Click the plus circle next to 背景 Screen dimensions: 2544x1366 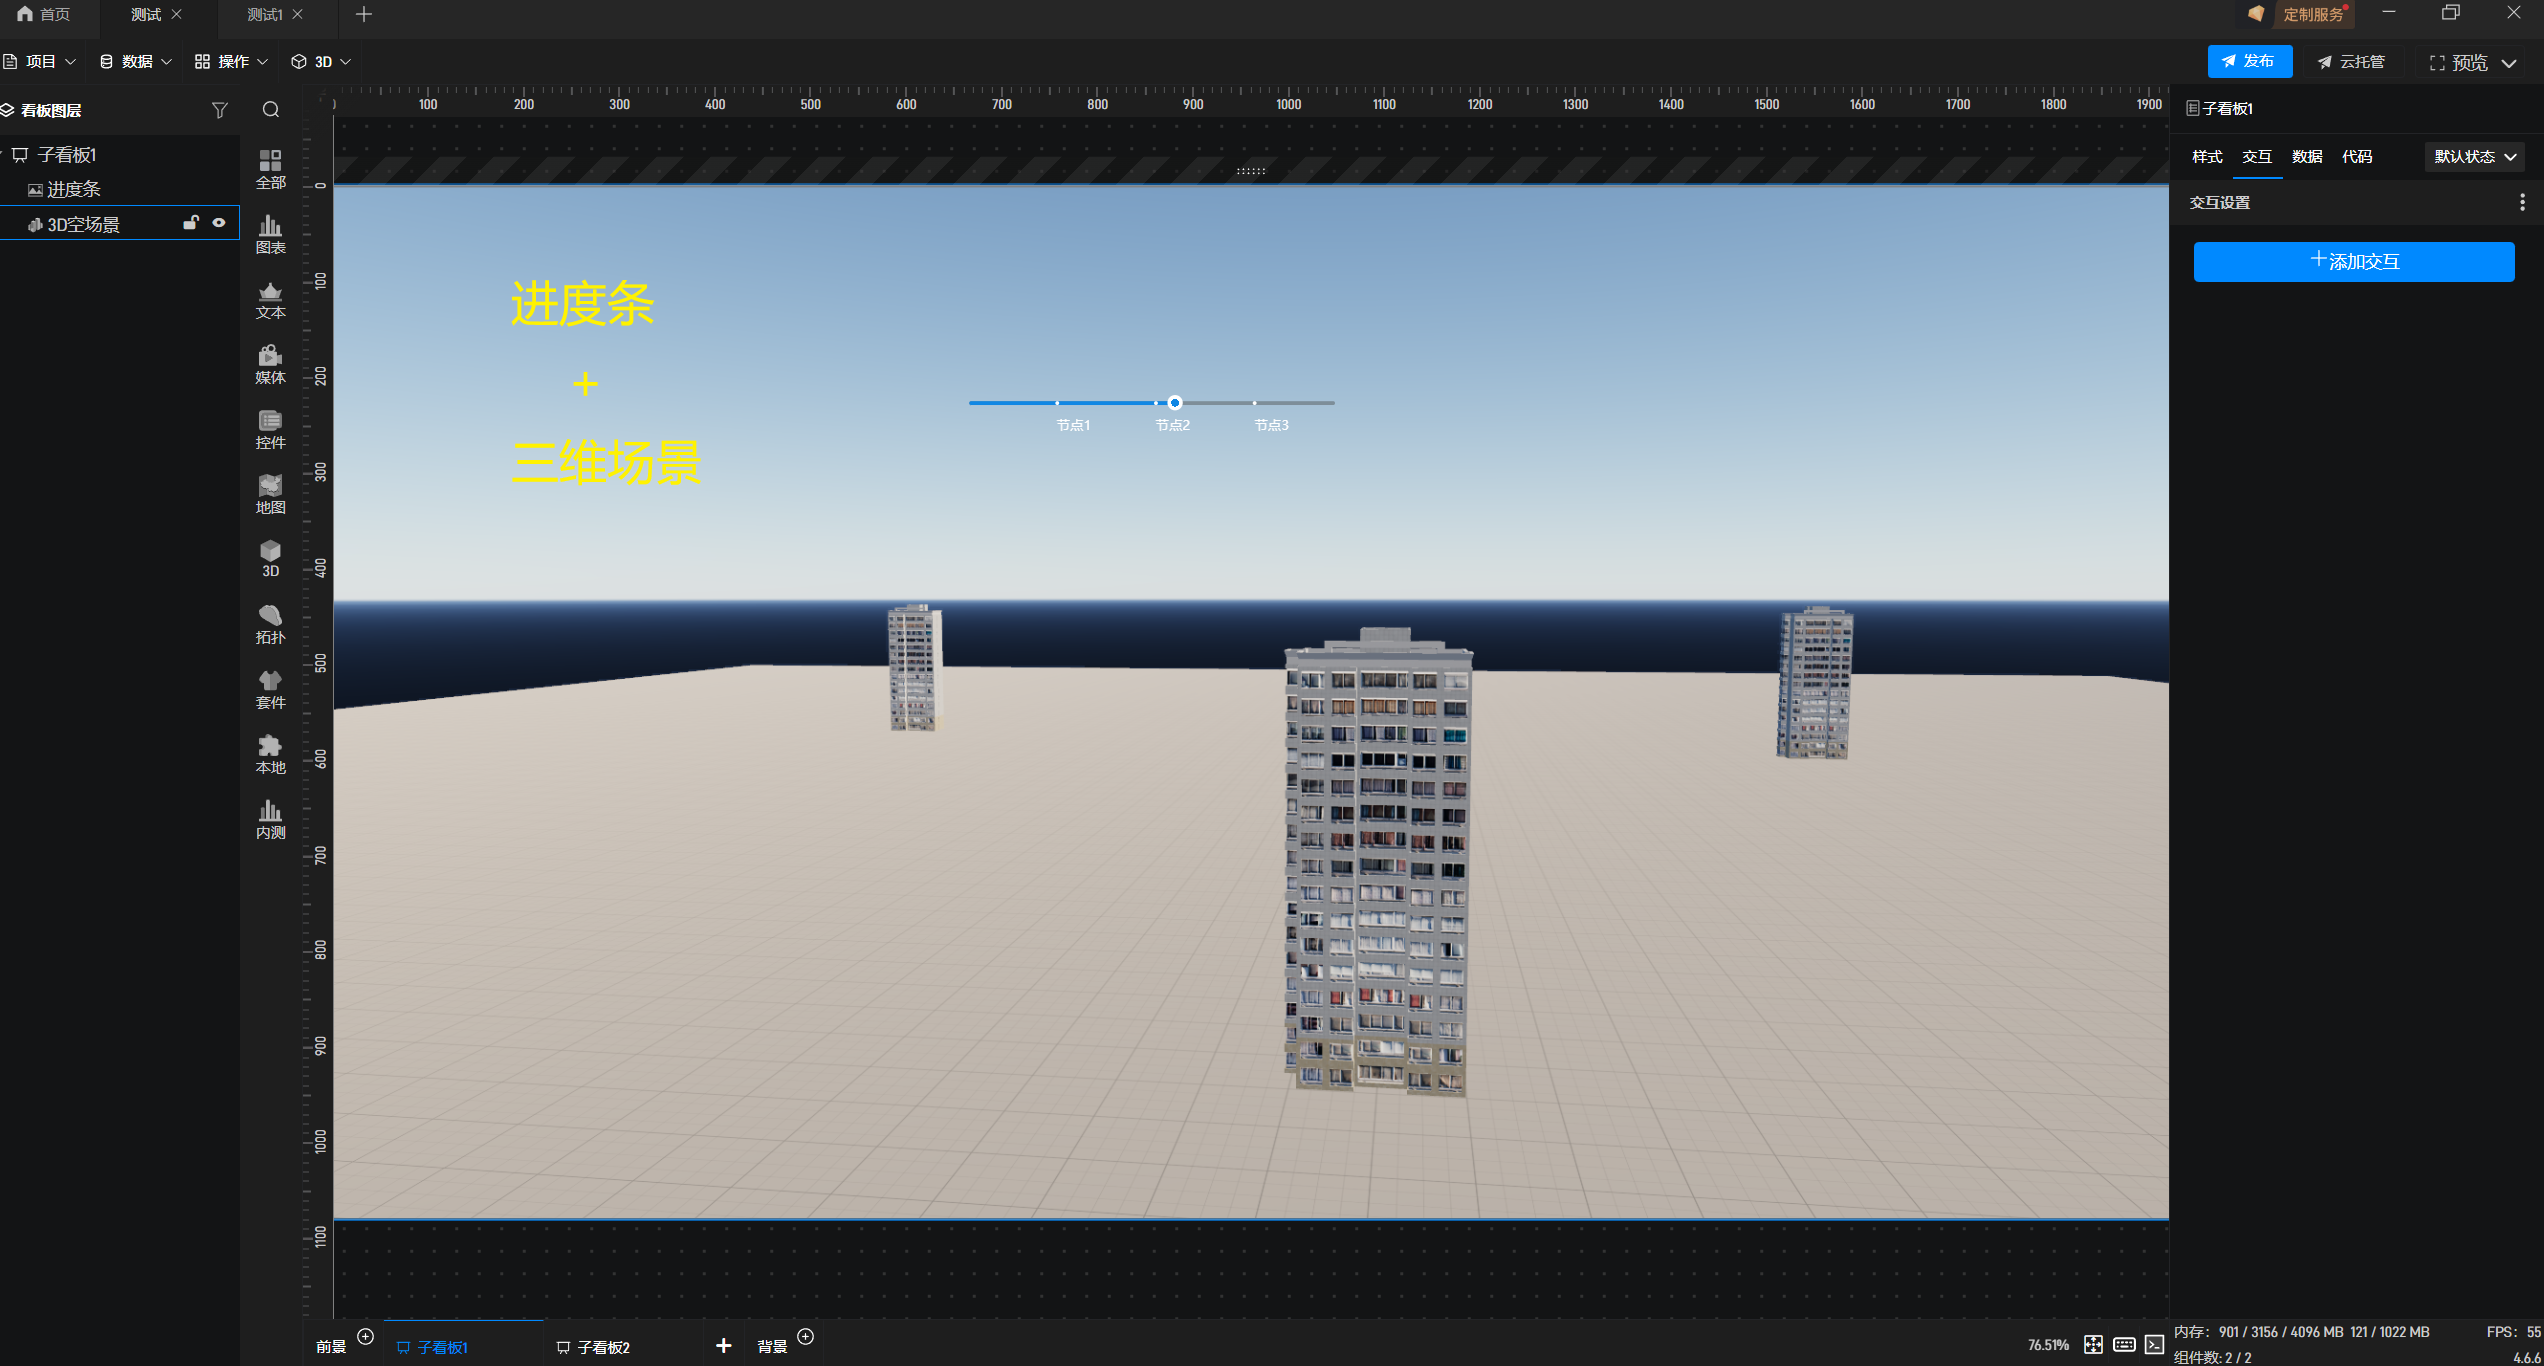coord(805,1337)
